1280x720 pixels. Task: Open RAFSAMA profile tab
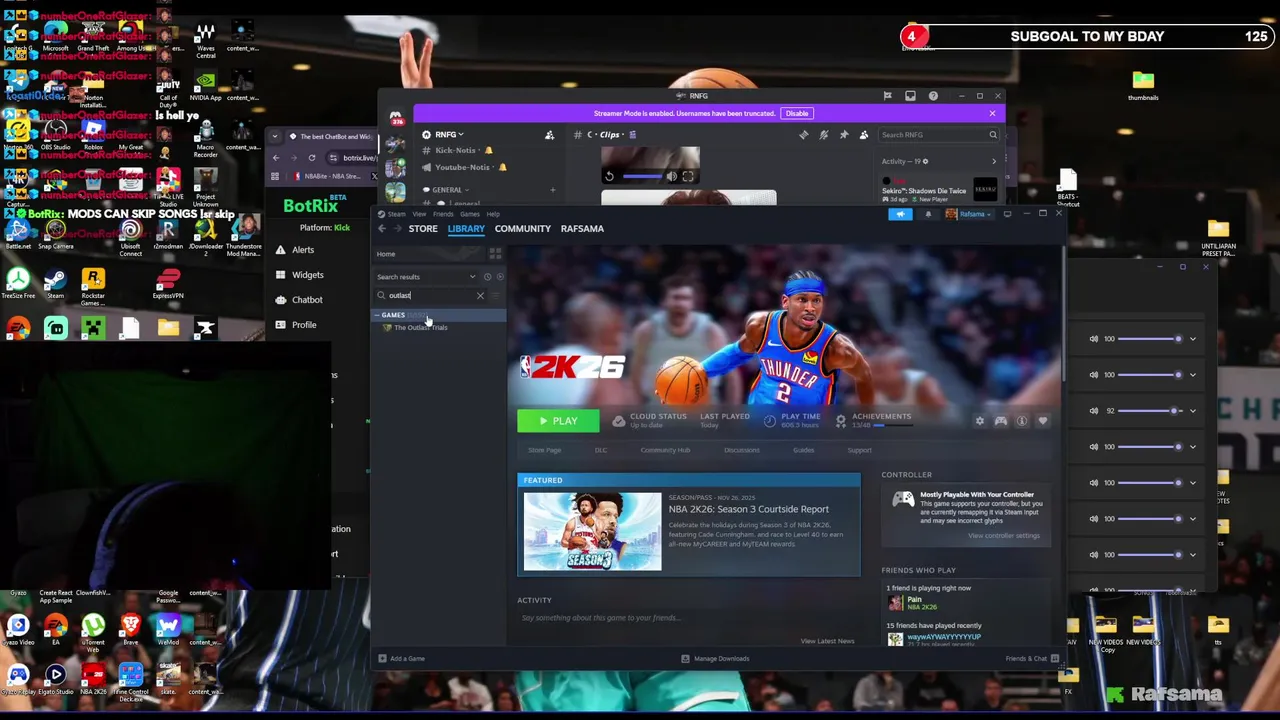(x=582, y=229)
